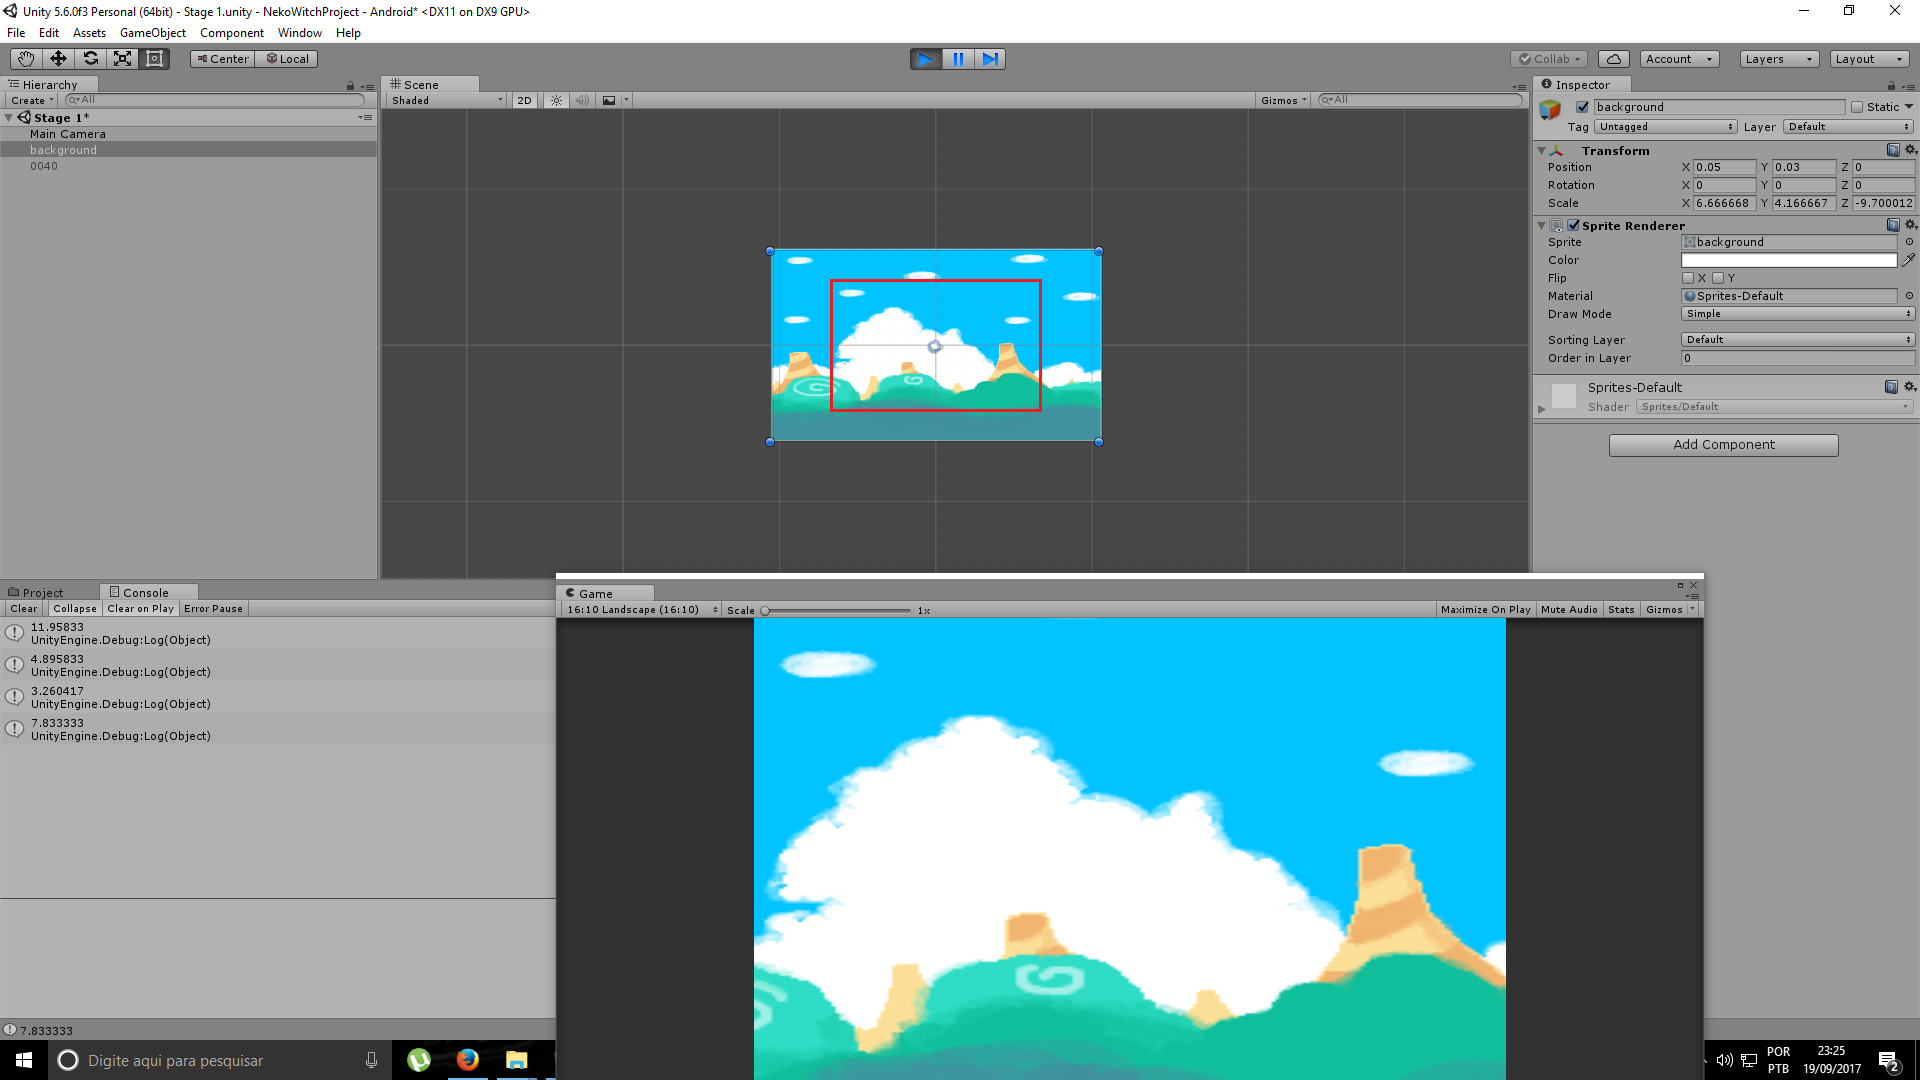The width and height of the screenshot is (1920, 1080).
Task: Enable Flip X checkbox
Action: (x=1688, y=278)
